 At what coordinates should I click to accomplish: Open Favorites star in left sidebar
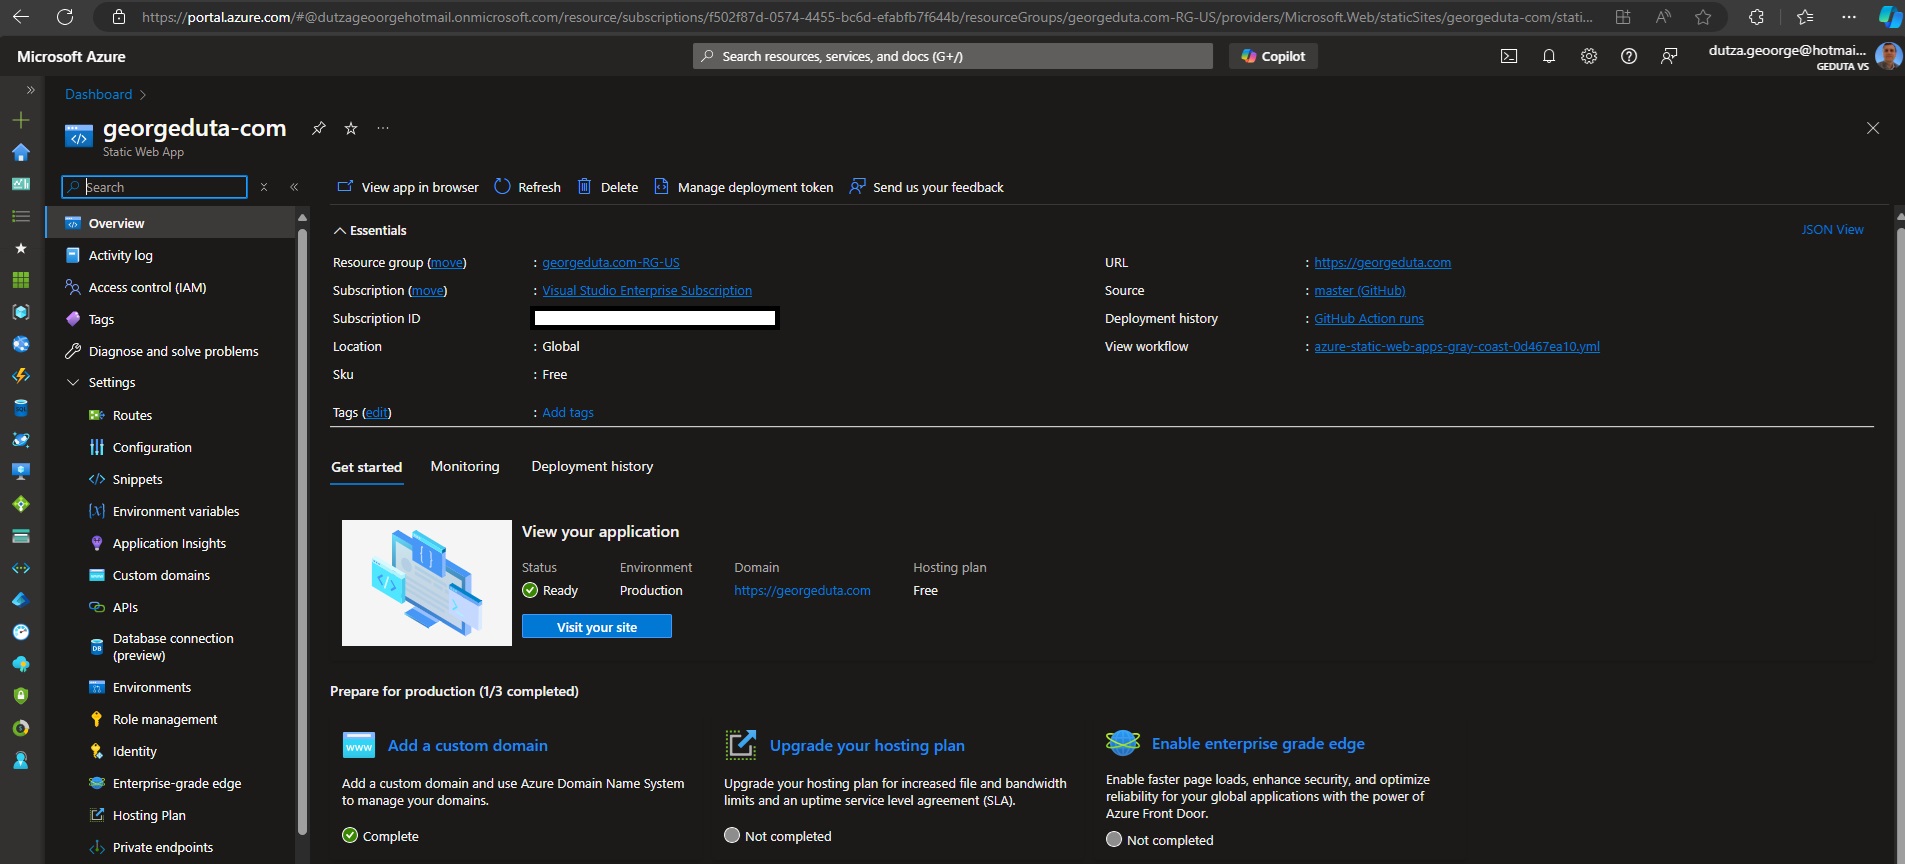pyautogui.click(x=21, y=248)
